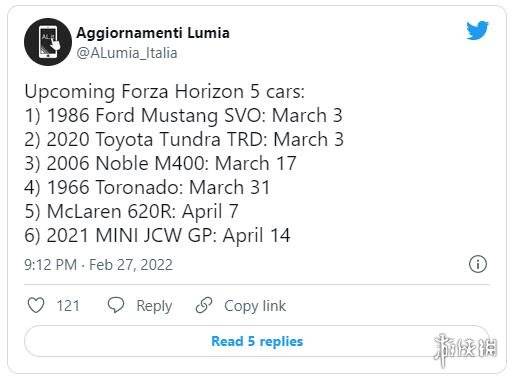The width and height of the screenshot is (512, 378).
Task: Click the 1966 Toronado March 31 line
Action: (x=147, y=188)
